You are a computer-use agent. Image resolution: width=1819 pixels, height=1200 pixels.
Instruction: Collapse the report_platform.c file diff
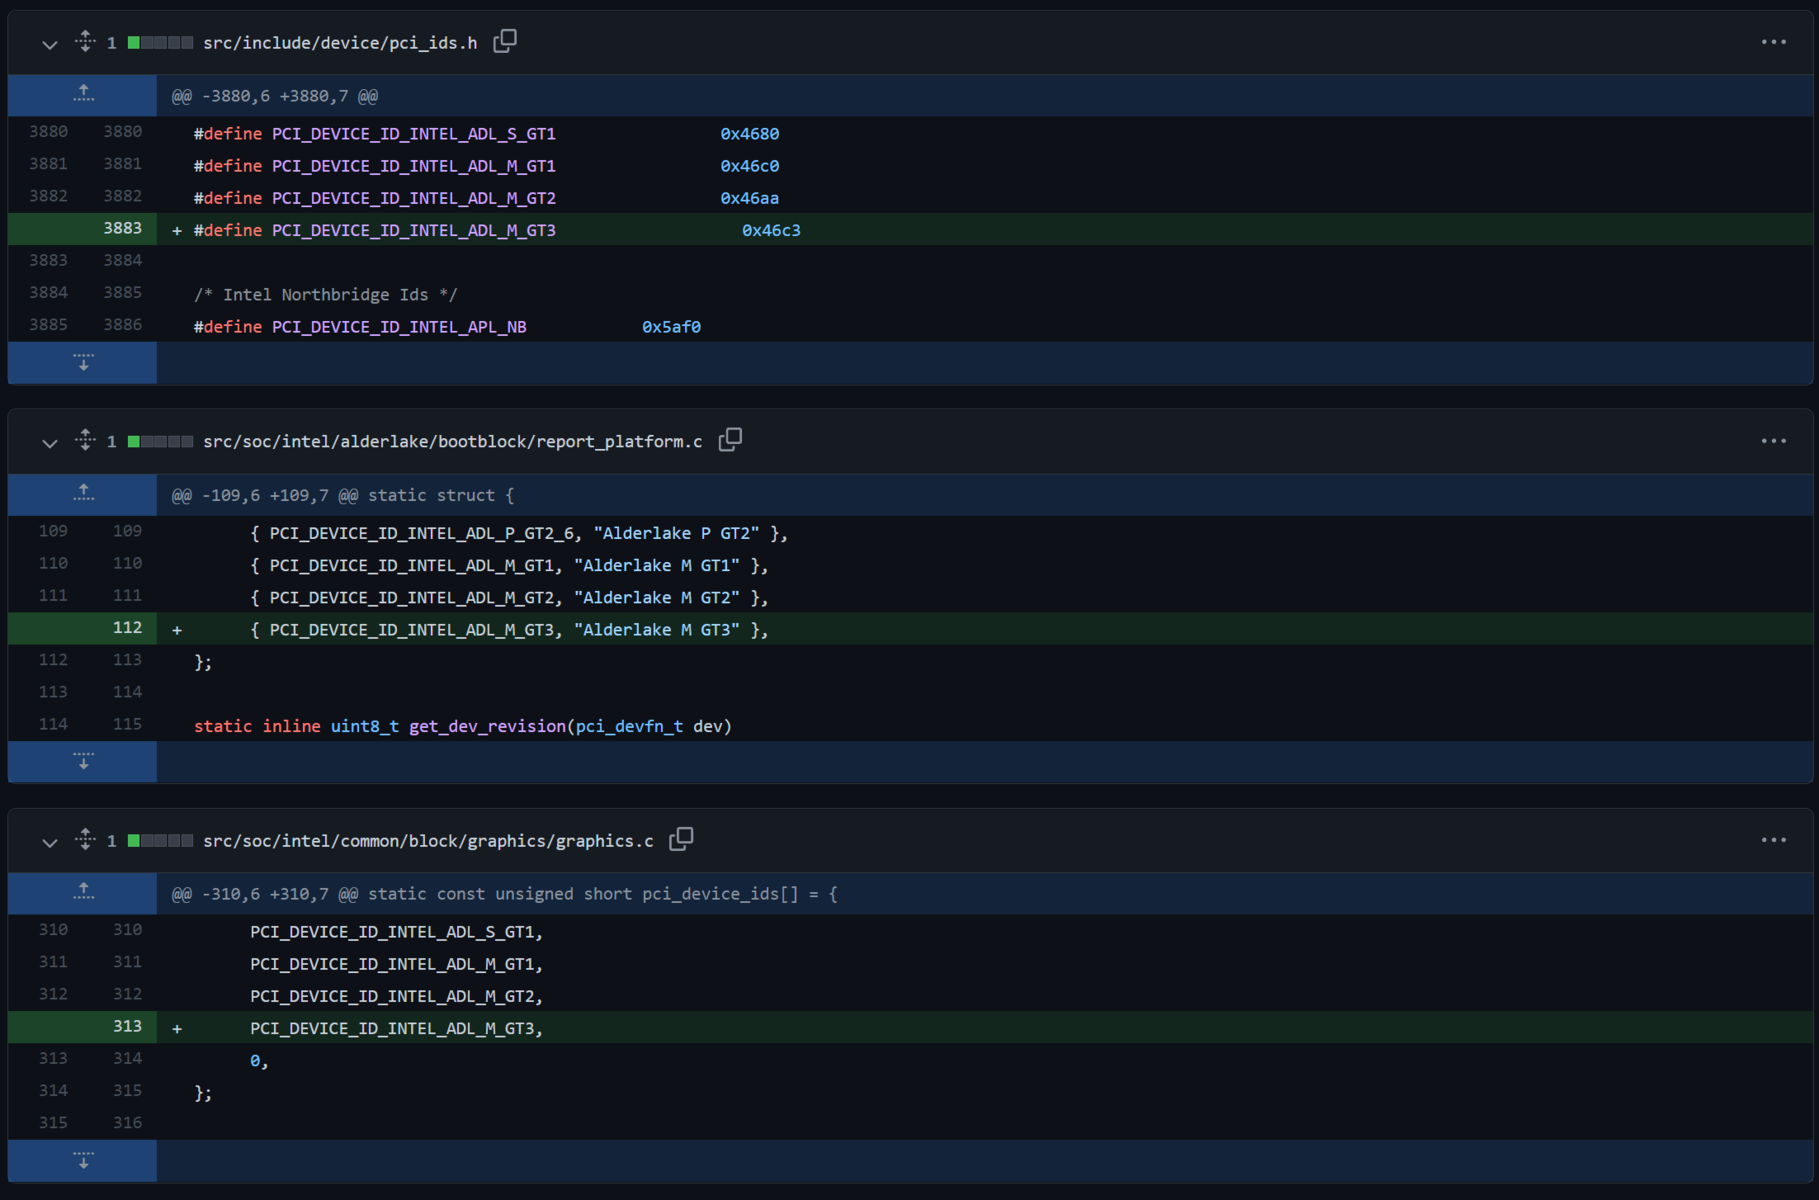pos(49,442)
